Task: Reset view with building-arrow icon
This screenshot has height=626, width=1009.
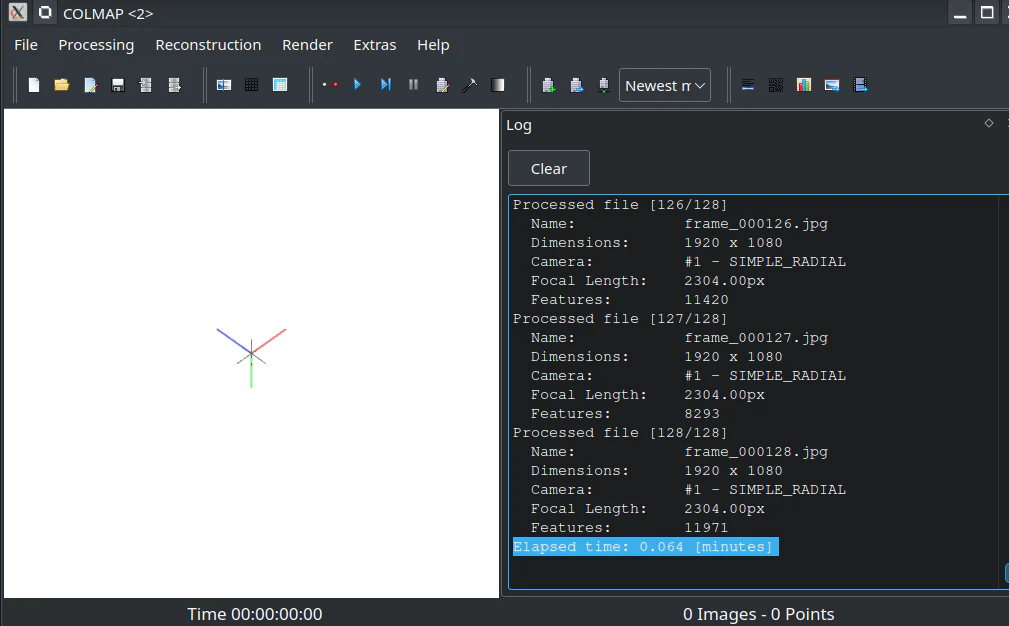Action: (577, 85)
